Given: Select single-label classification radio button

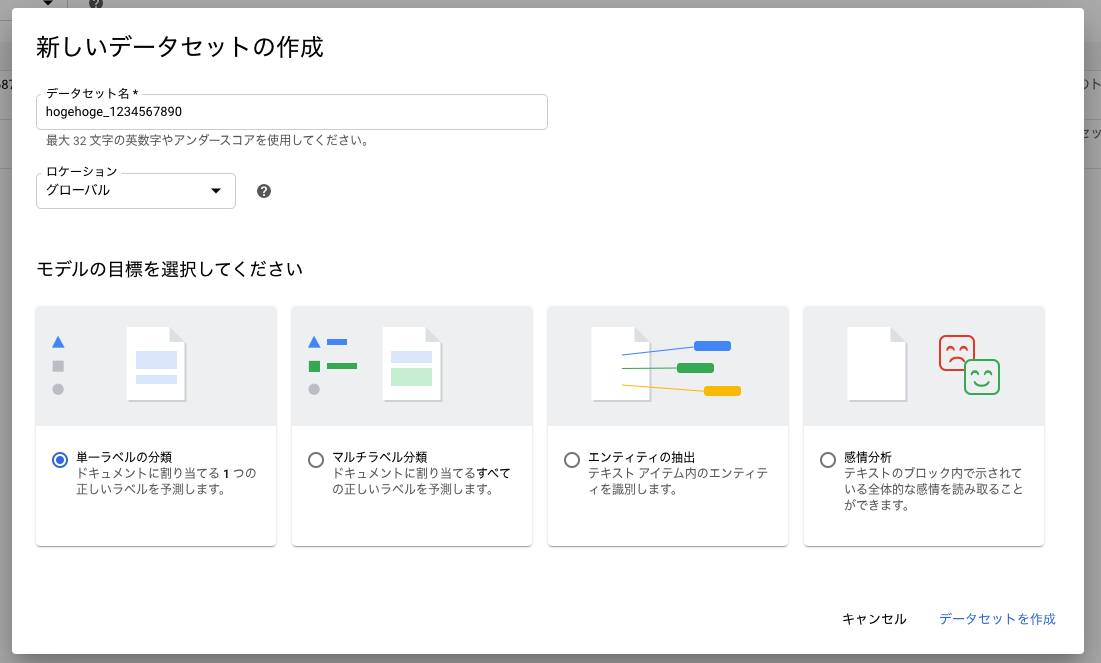Looking at the screenshot, I should coord(60,460).
